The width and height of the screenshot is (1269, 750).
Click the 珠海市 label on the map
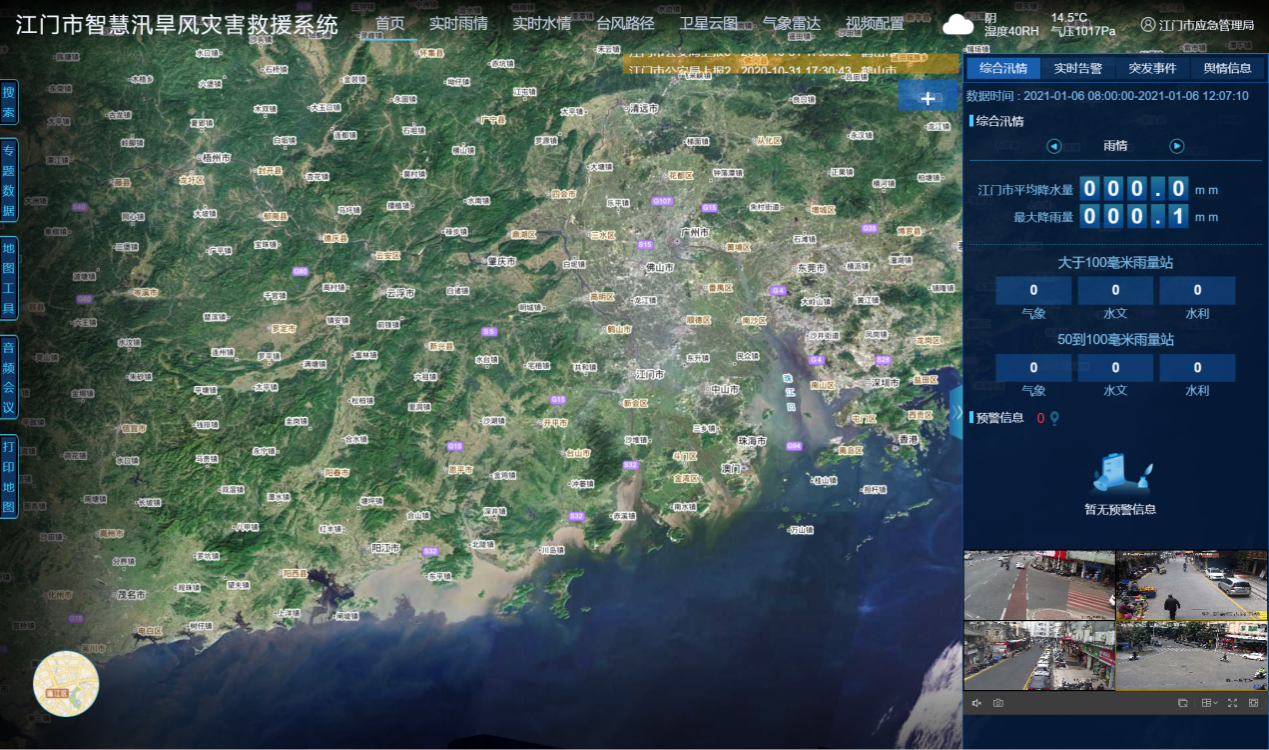(751, 440)
